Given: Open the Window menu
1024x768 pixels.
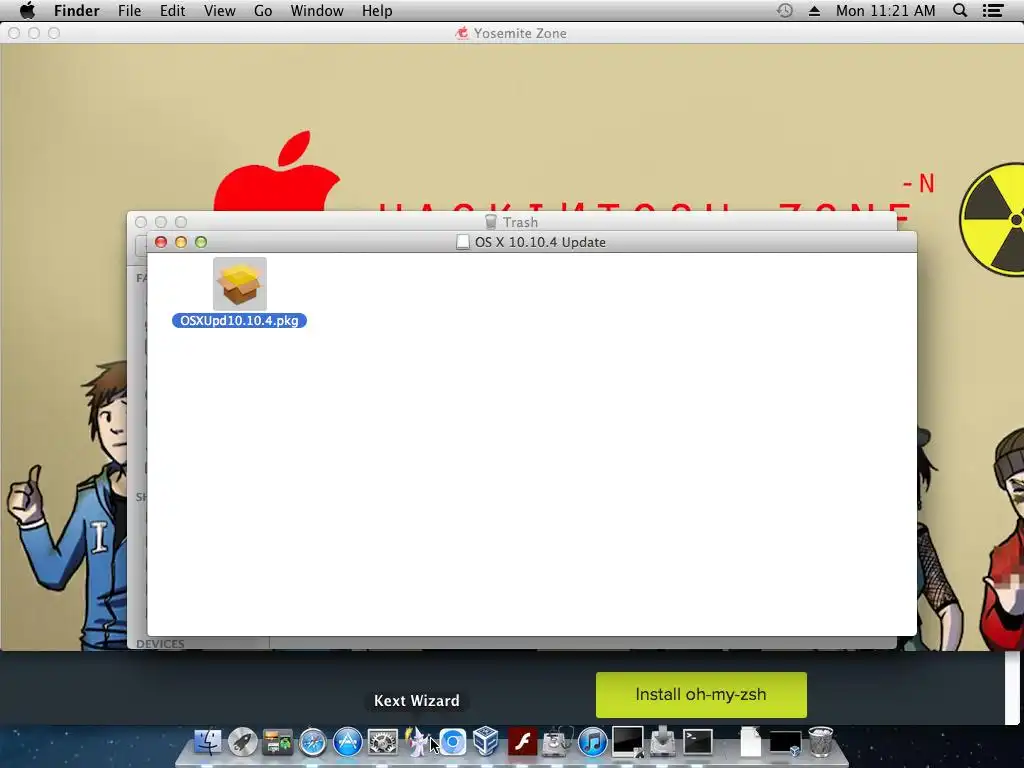Looking at the screenshot, I should (x=317, y=10).
